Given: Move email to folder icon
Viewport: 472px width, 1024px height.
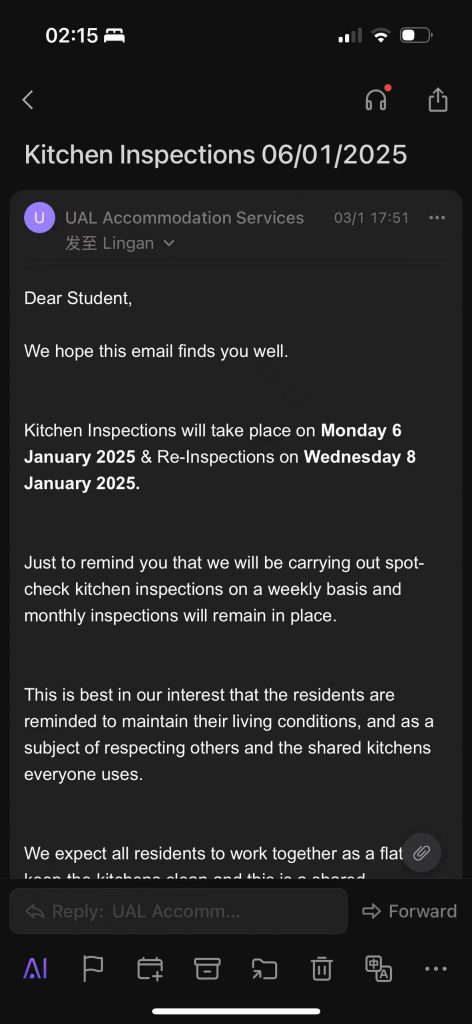Looking at the screenshot, I should [x=264, y=969].
